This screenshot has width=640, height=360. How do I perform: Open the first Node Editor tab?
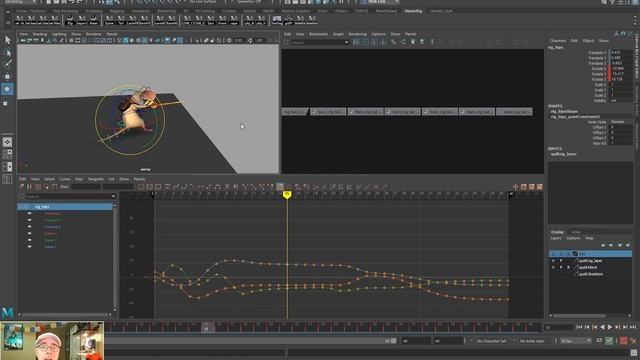point(294,112)
